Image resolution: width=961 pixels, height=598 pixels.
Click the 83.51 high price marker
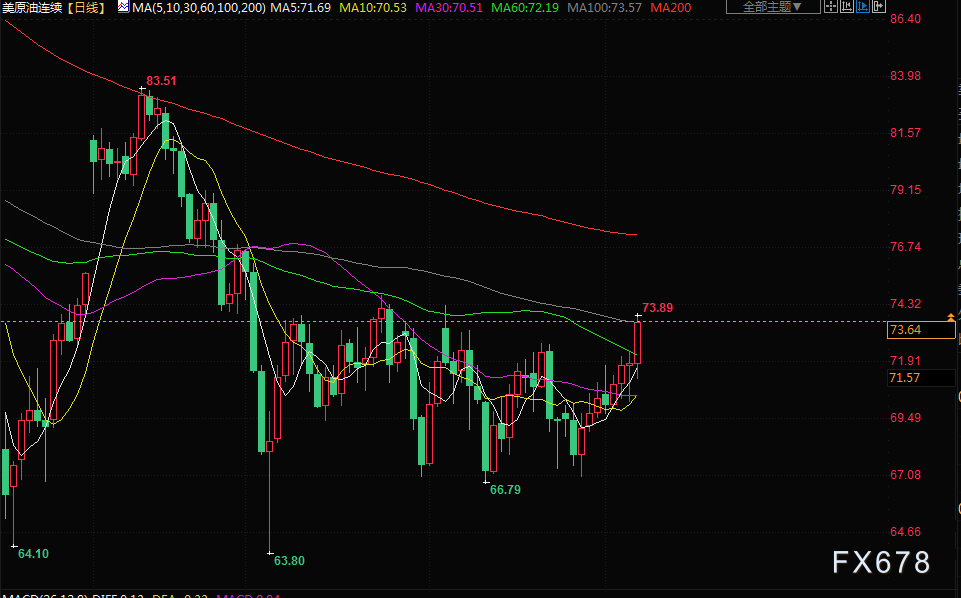(x=161, y=80)
